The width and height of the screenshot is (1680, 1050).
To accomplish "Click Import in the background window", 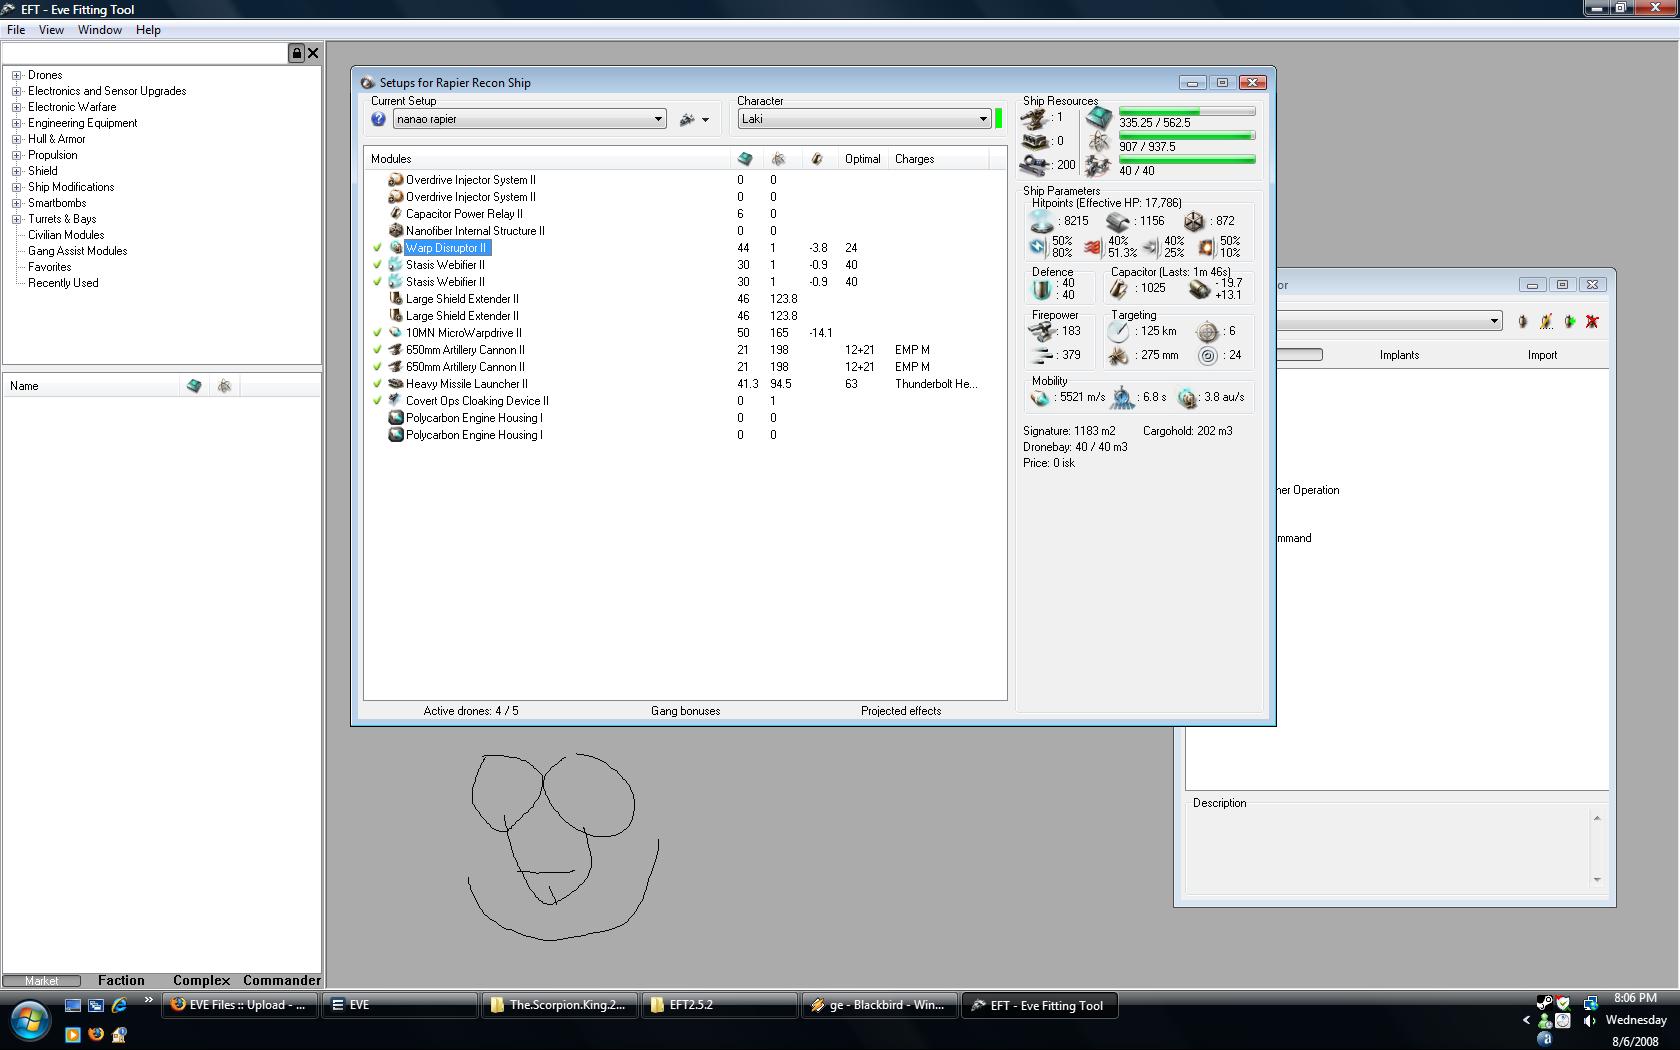I will [1542, 355].
